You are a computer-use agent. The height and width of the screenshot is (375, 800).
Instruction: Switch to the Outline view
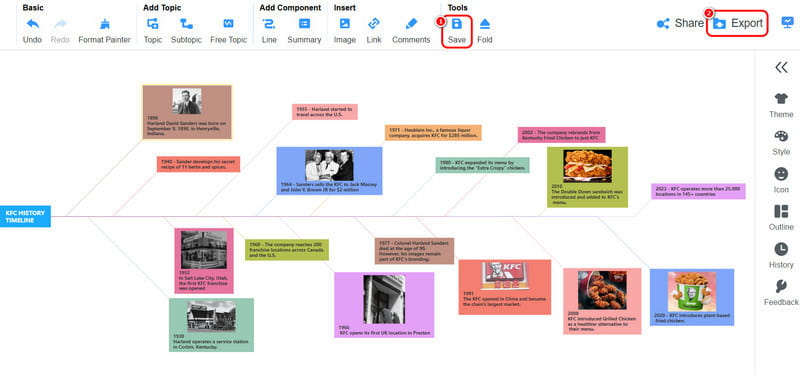[781, 218]
